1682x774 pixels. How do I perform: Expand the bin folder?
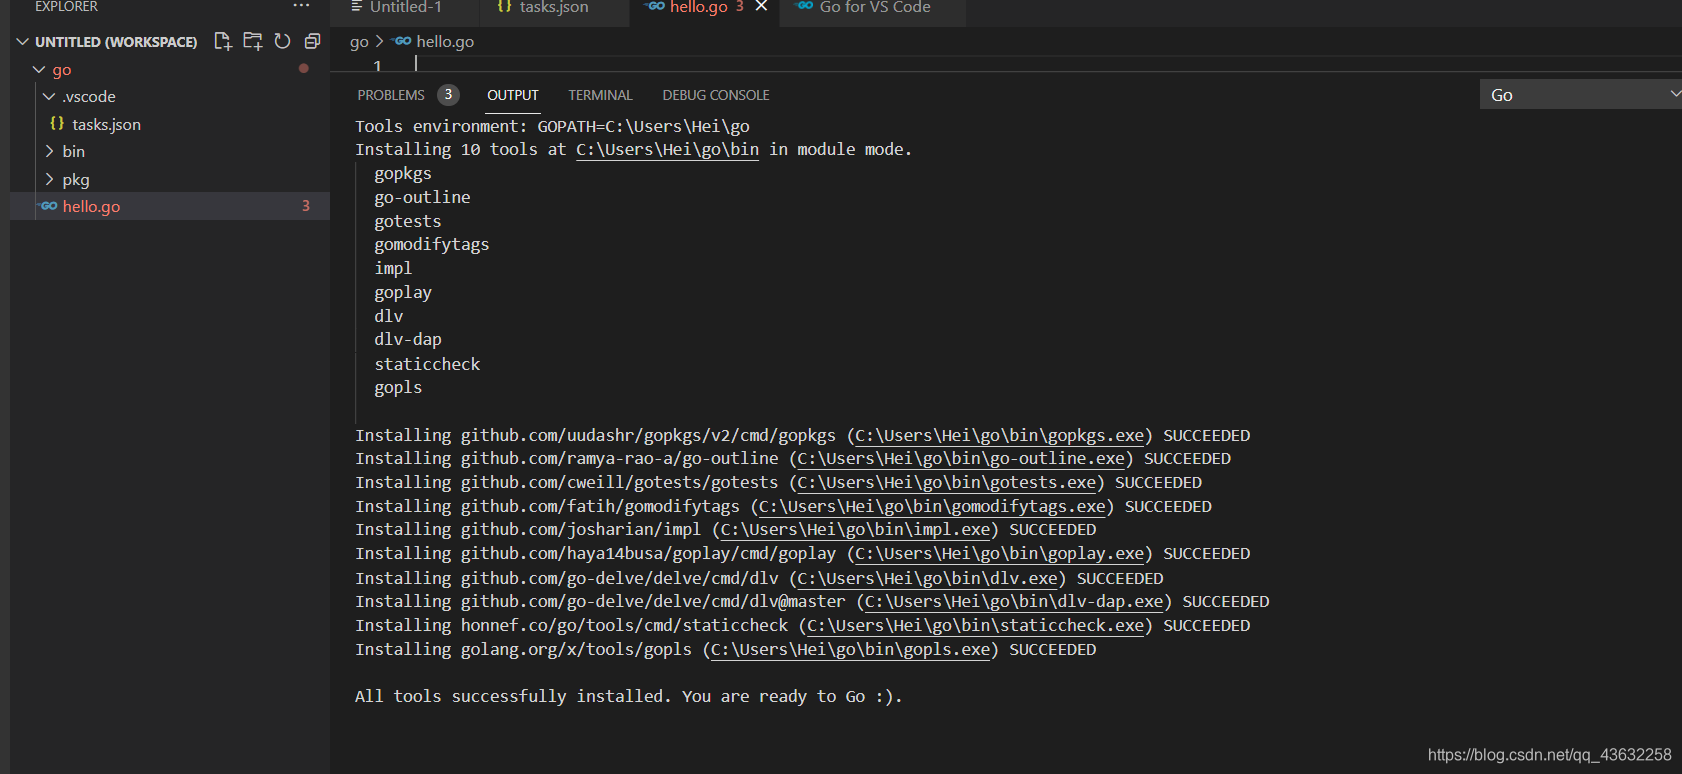point(49,151)
